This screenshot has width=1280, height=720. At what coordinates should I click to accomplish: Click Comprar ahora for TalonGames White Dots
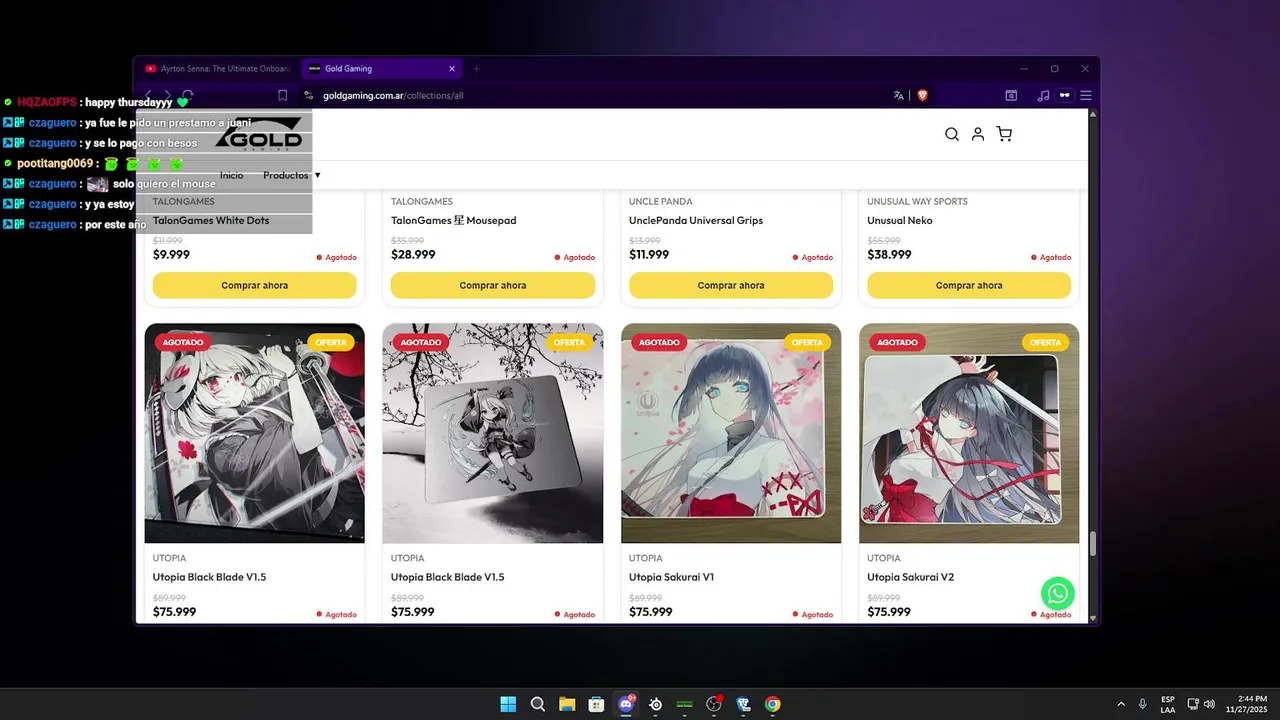pyautogui.click(x=254, y=285)
